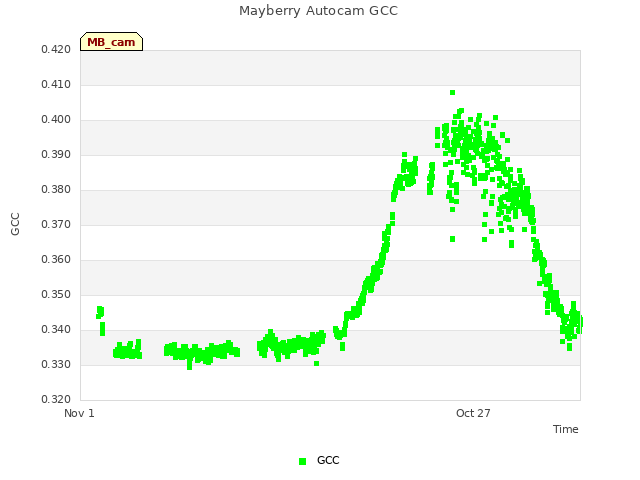Screen dimensions: 640x480
Task: Click the Nov 1 axis label
Action: 79,413
